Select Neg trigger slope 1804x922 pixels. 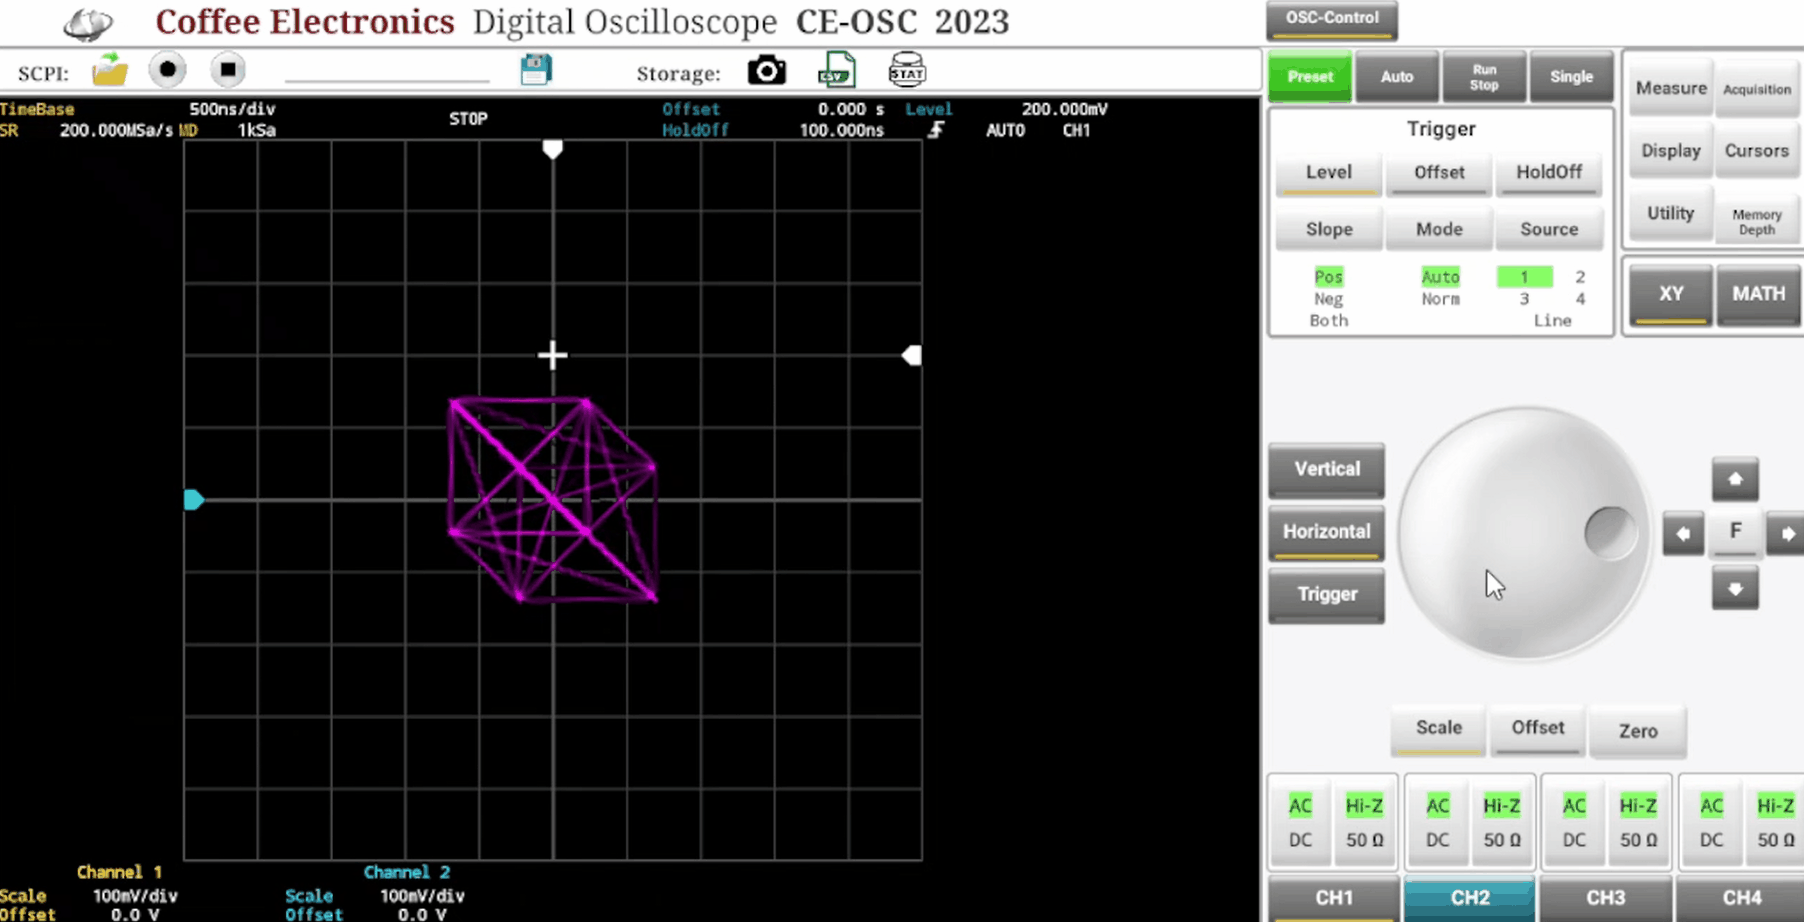pyautogui.click(x=1328, y=298)
